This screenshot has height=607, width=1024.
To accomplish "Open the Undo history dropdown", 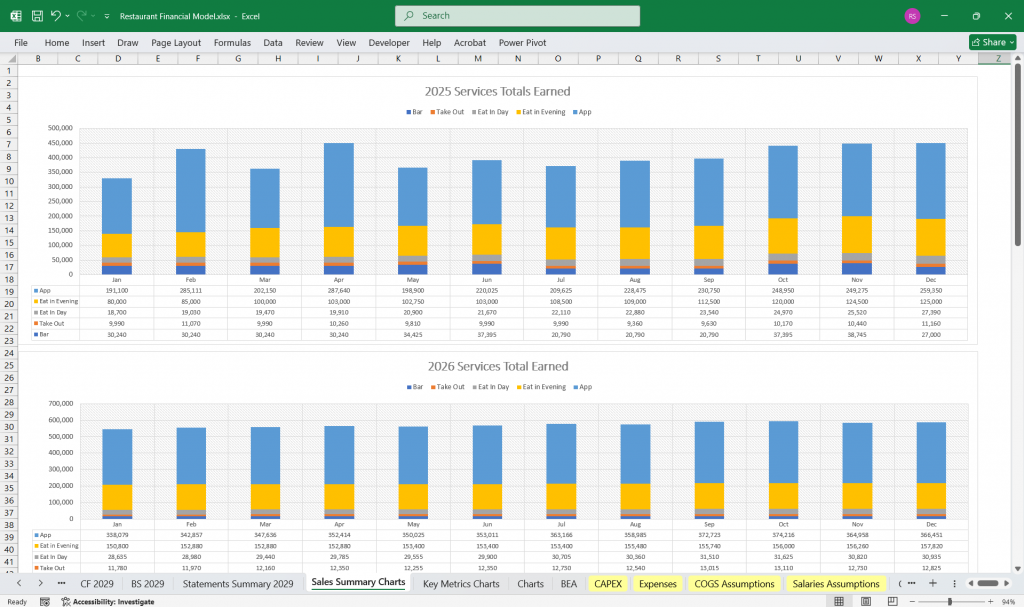I will (x=66, y=15).
